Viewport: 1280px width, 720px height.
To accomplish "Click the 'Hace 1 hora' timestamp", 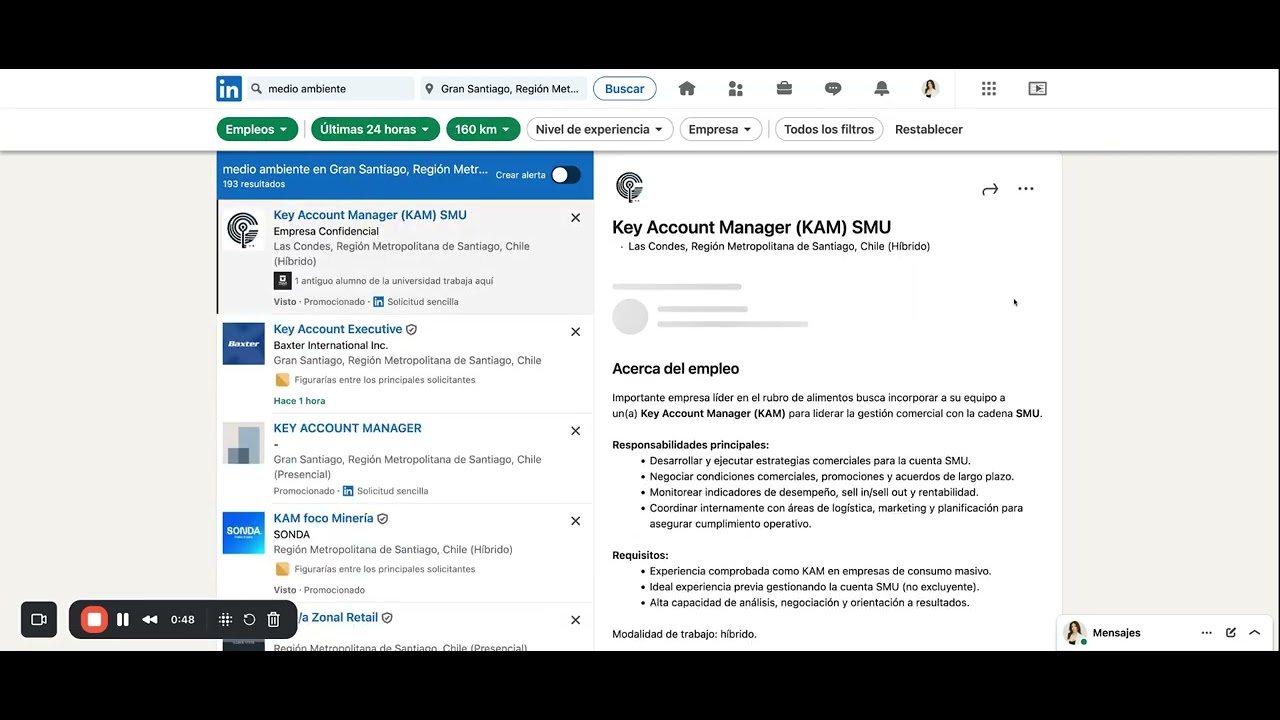I will (x=299, y=401).
